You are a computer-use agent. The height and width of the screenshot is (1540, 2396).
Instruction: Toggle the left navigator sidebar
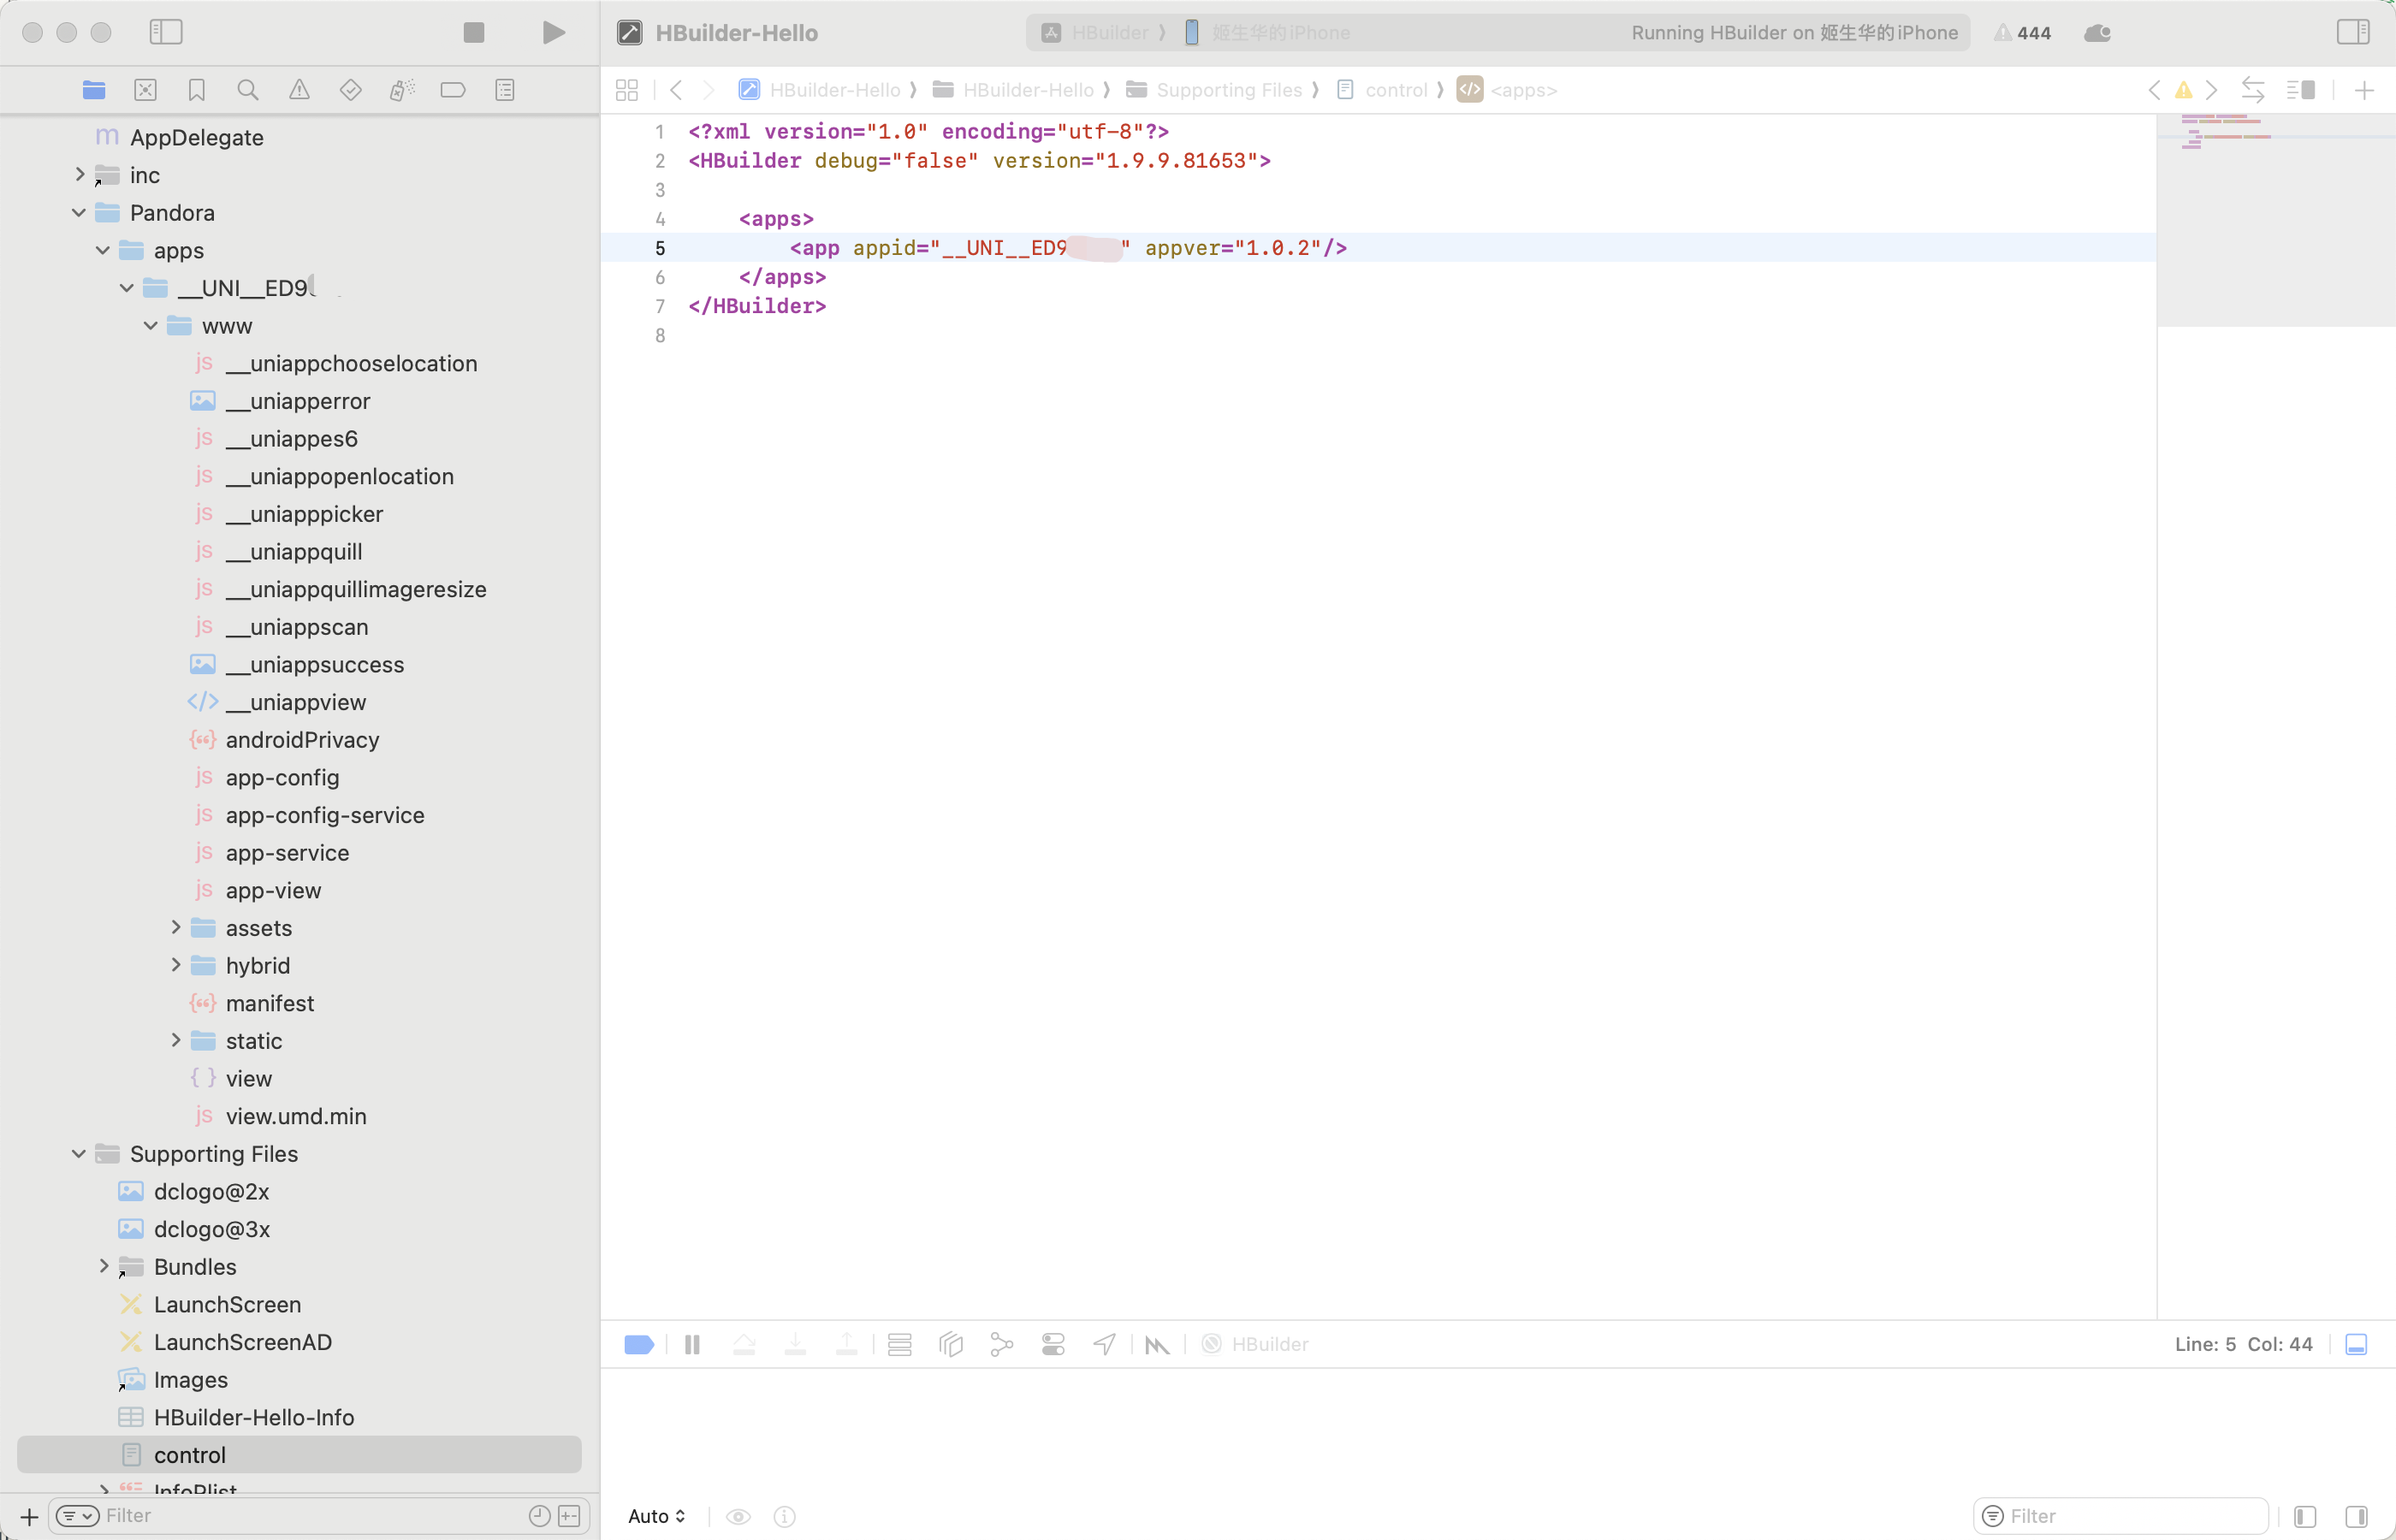[x=166, y=33]
